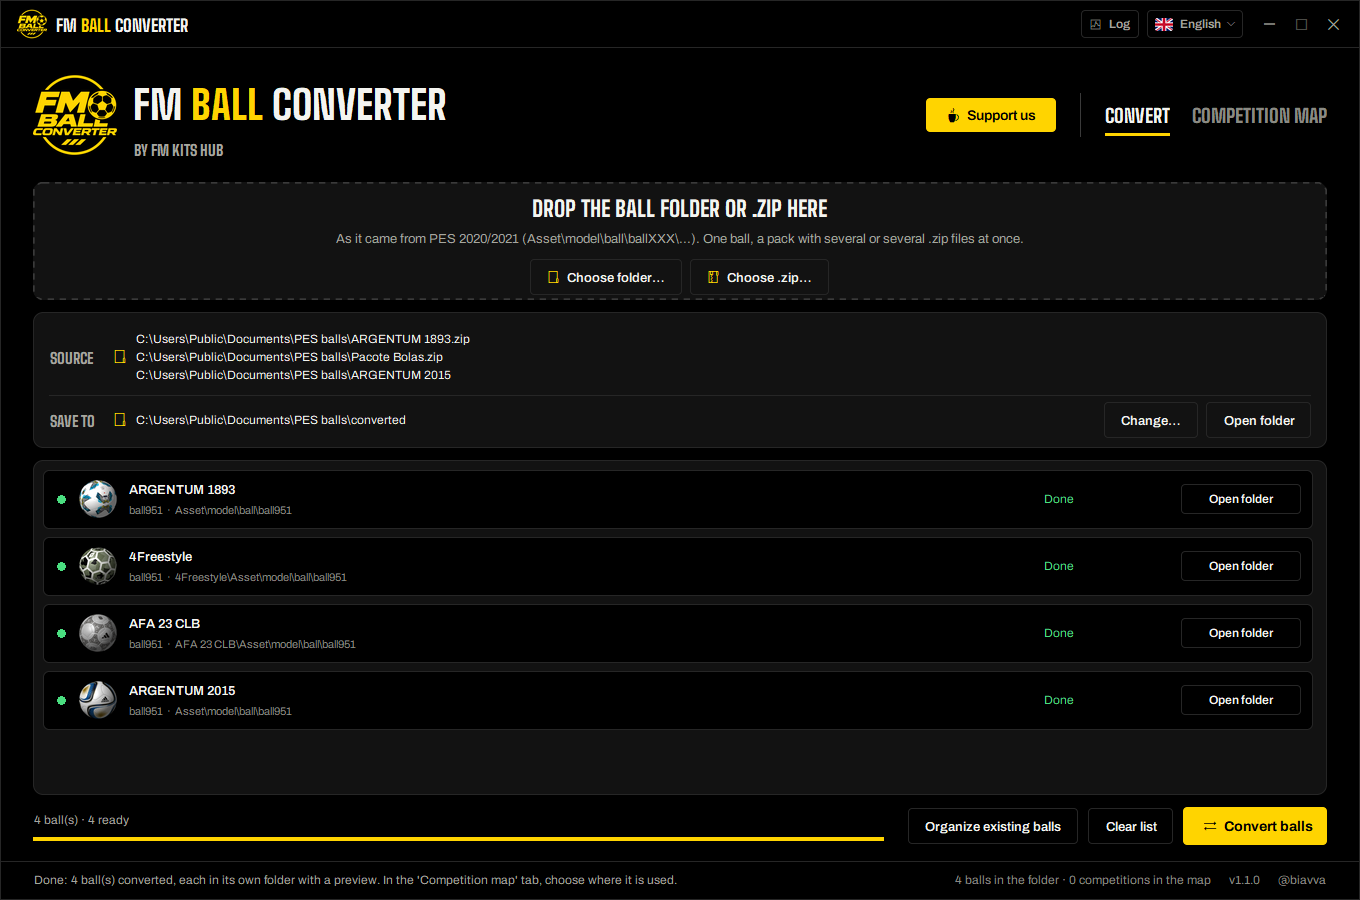1360x900 pixels.
Task: Click the @biavva credit link
Action: coord(1302,880)
